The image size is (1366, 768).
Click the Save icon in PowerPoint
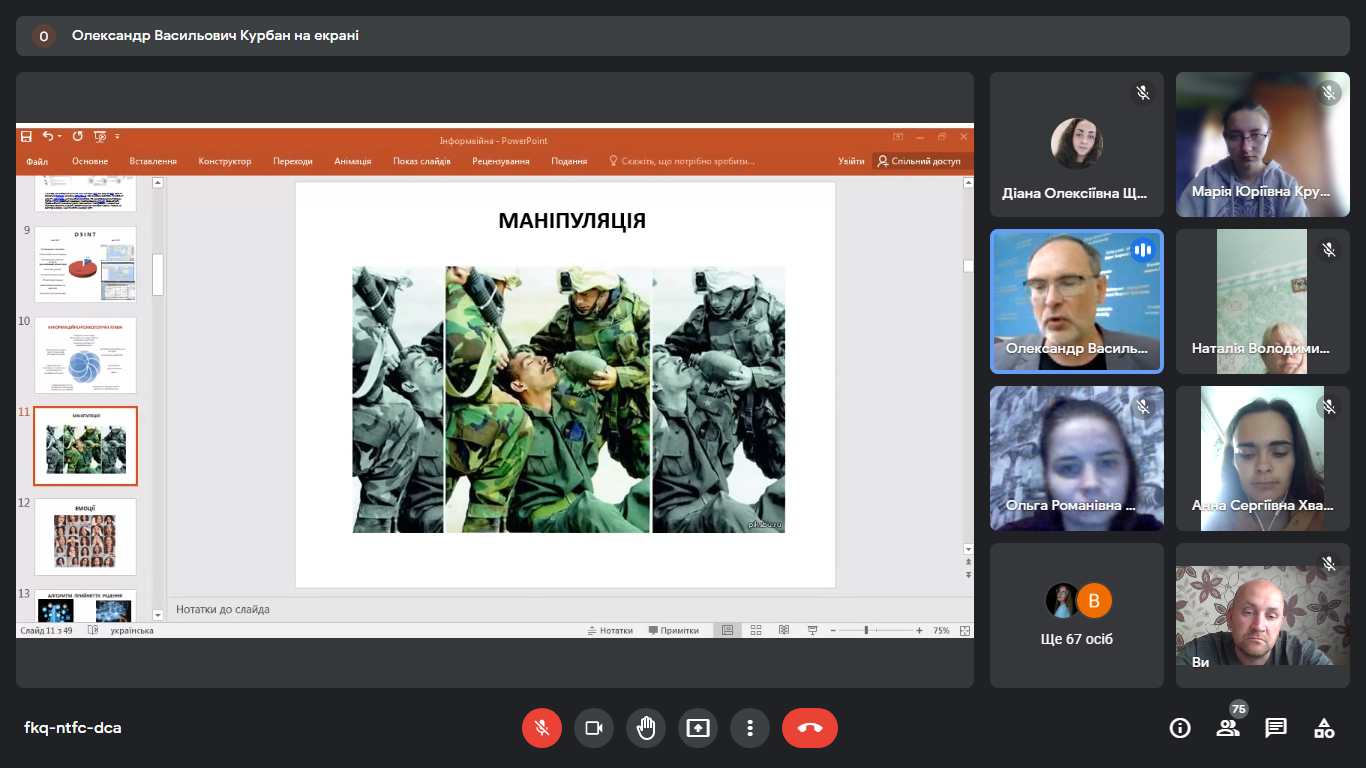point(27,136)
